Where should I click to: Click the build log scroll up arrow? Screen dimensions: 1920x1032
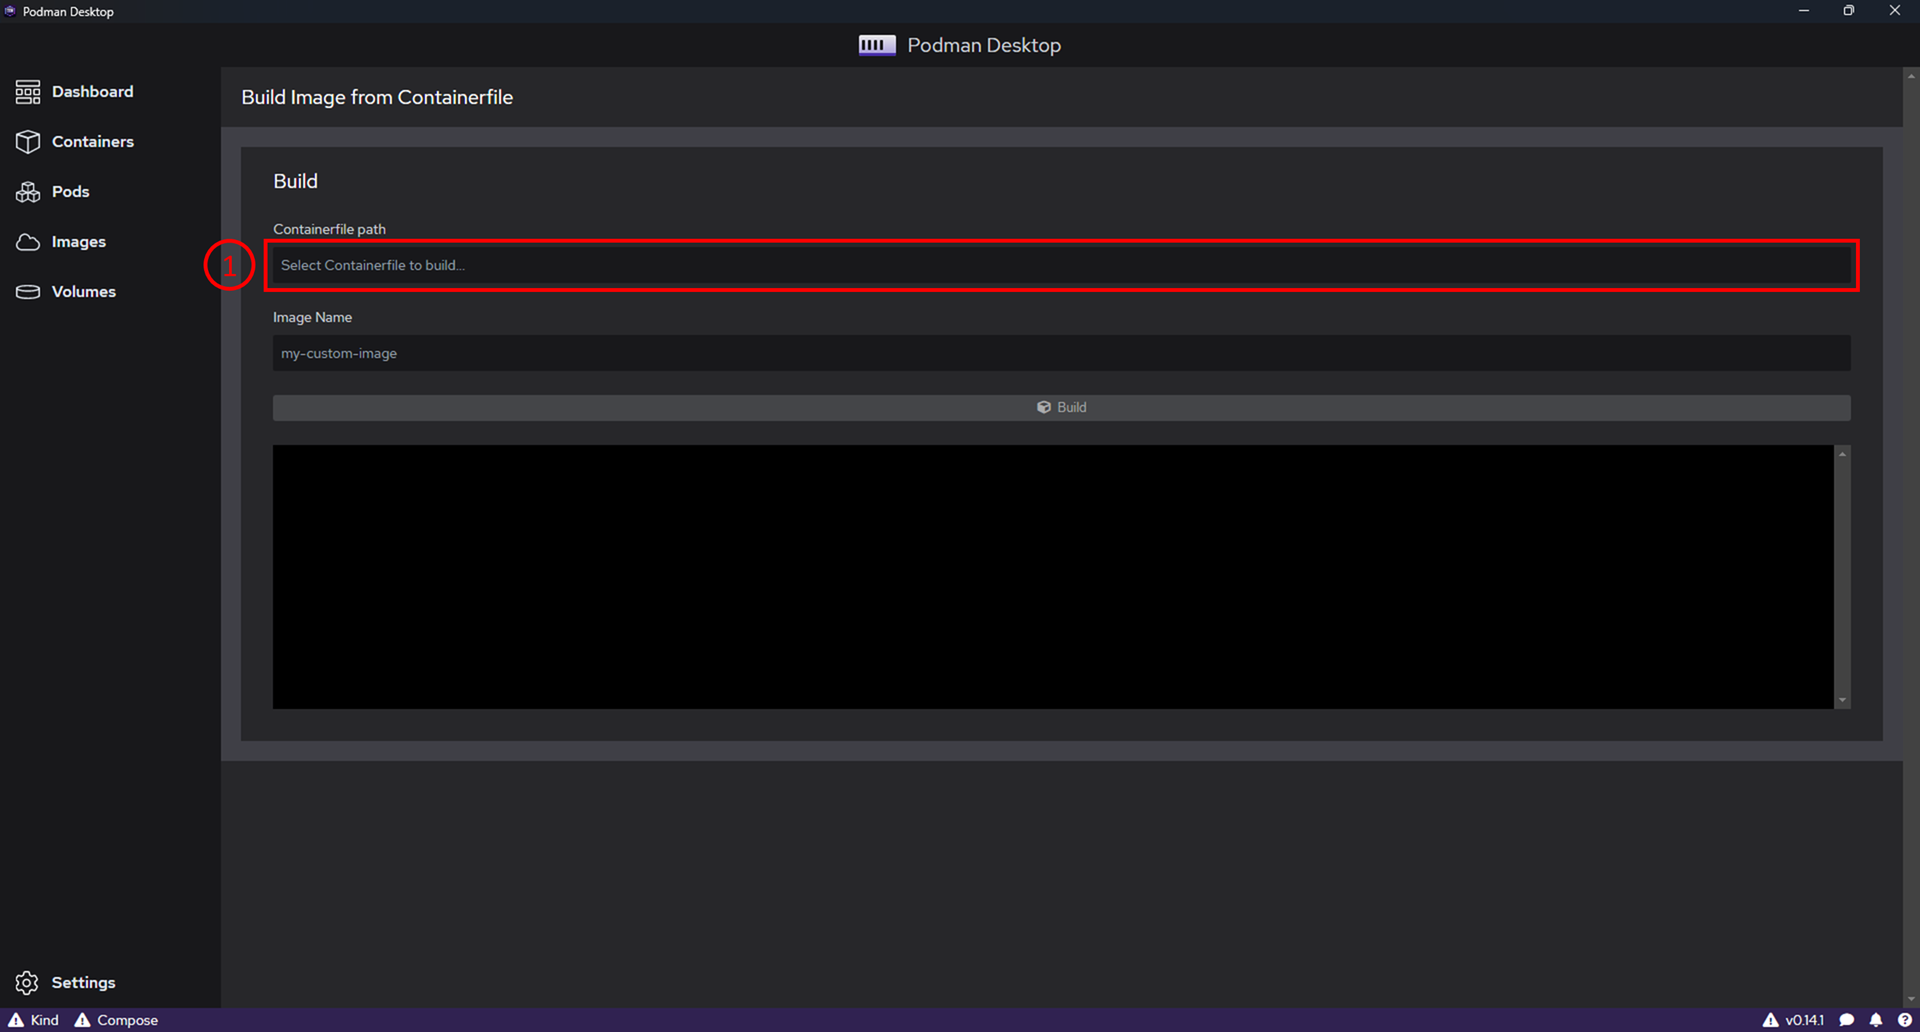[x=1842, y=454]
